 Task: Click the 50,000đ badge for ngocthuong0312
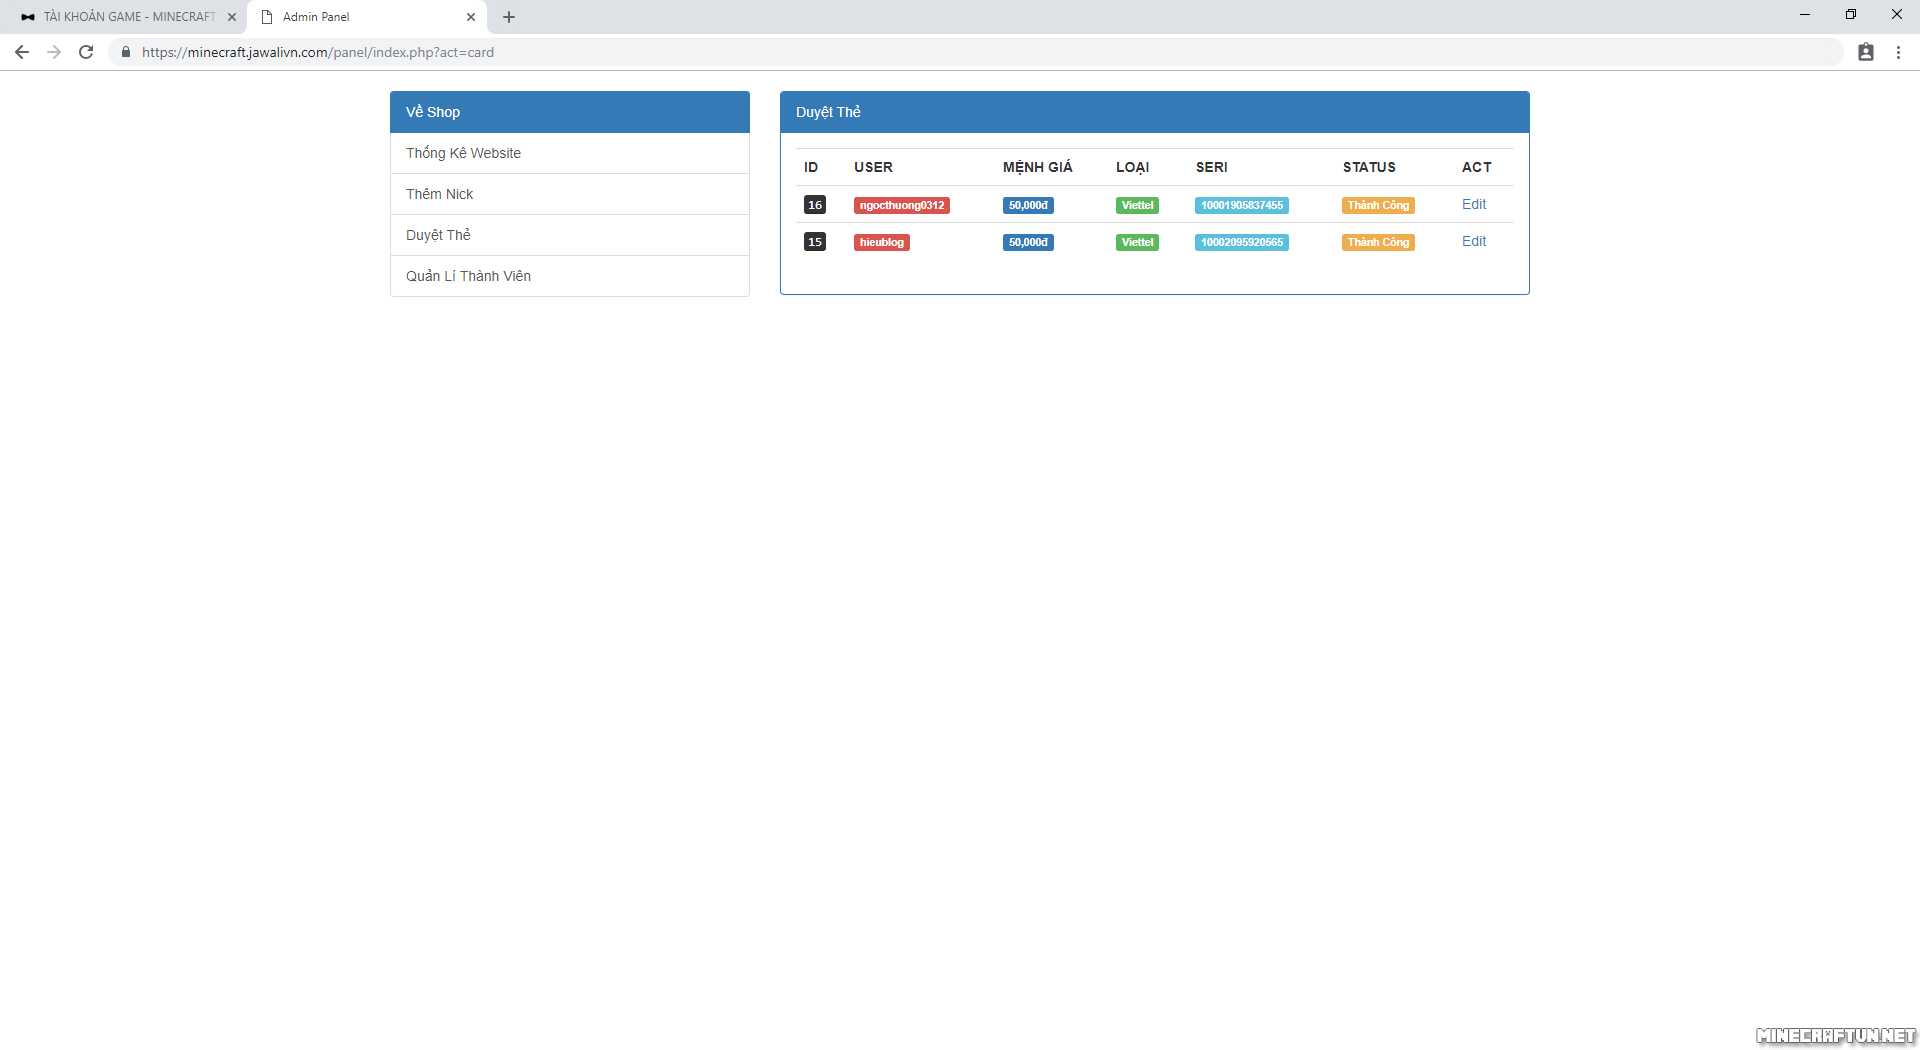pyautogui.click(x=1028, y=205)
